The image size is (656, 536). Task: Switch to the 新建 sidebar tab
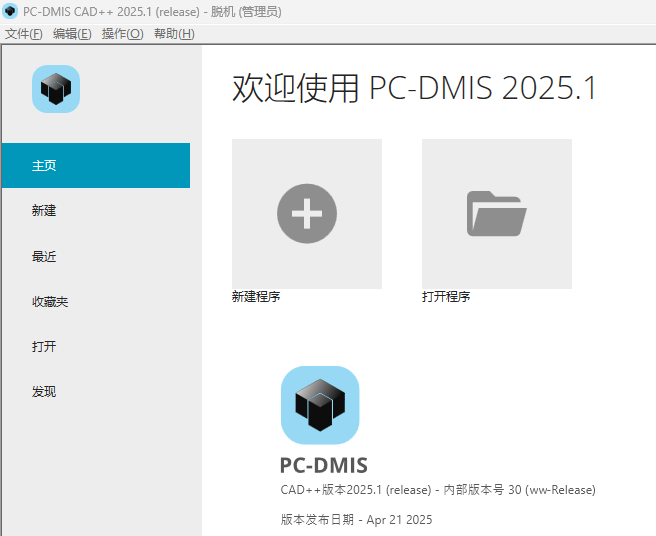click(45, 211)
